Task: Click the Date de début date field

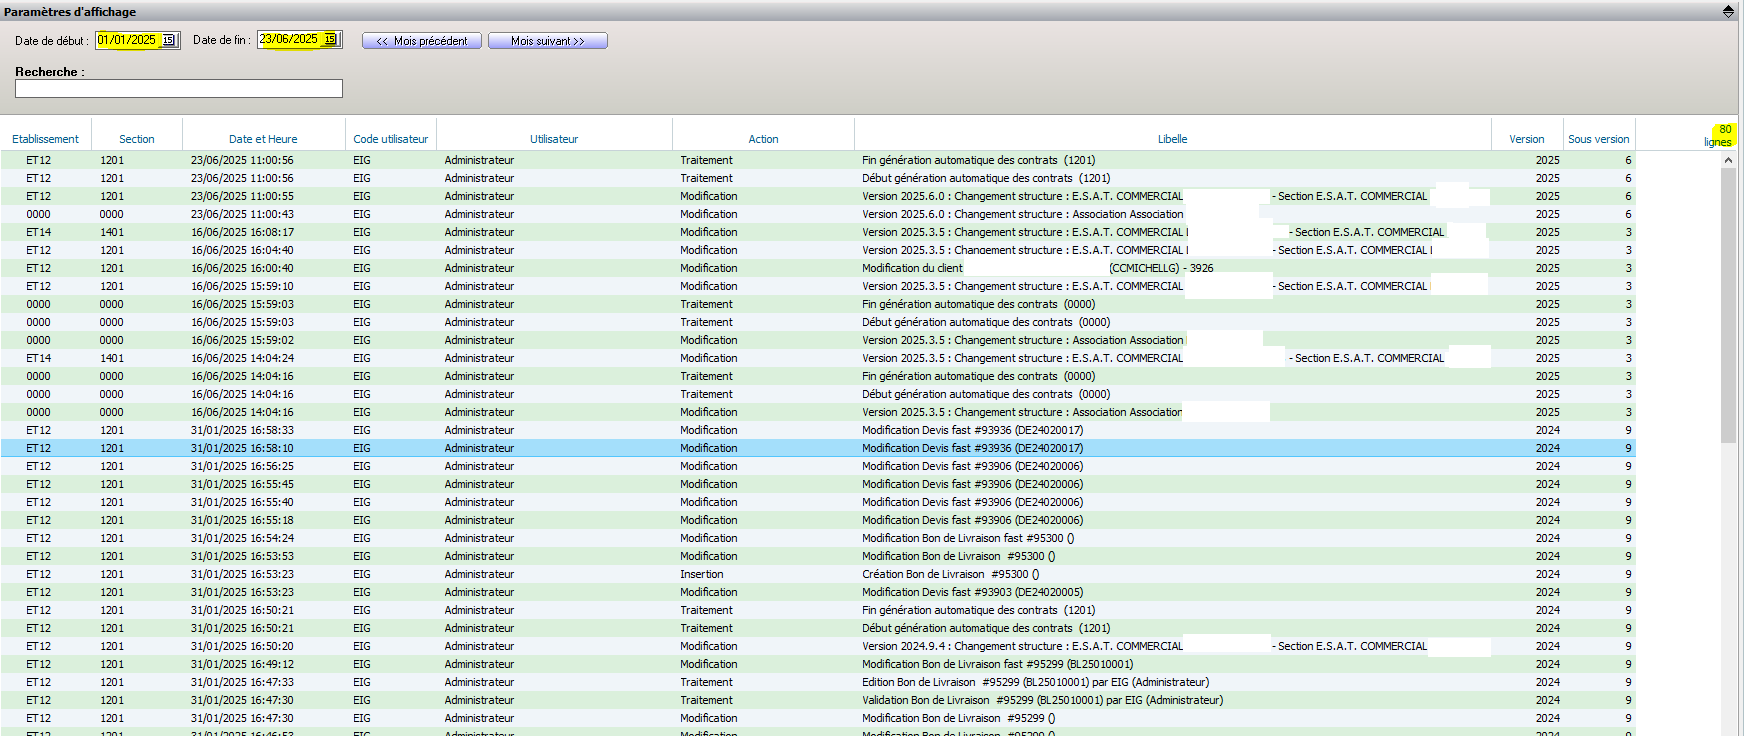Action: [x=128, y=40]
